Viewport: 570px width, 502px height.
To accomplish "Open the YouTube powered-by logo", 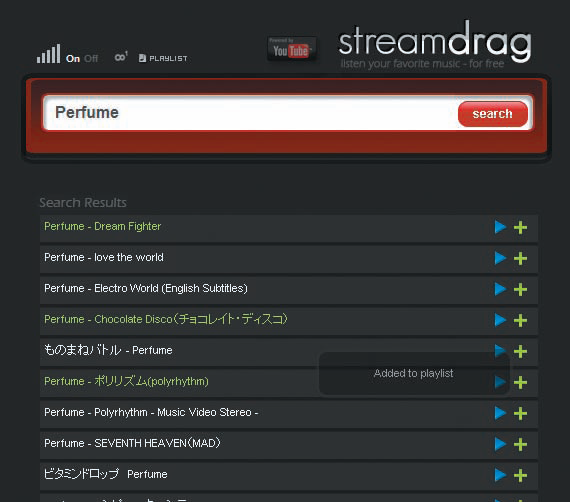I will [x=292, y=49].
